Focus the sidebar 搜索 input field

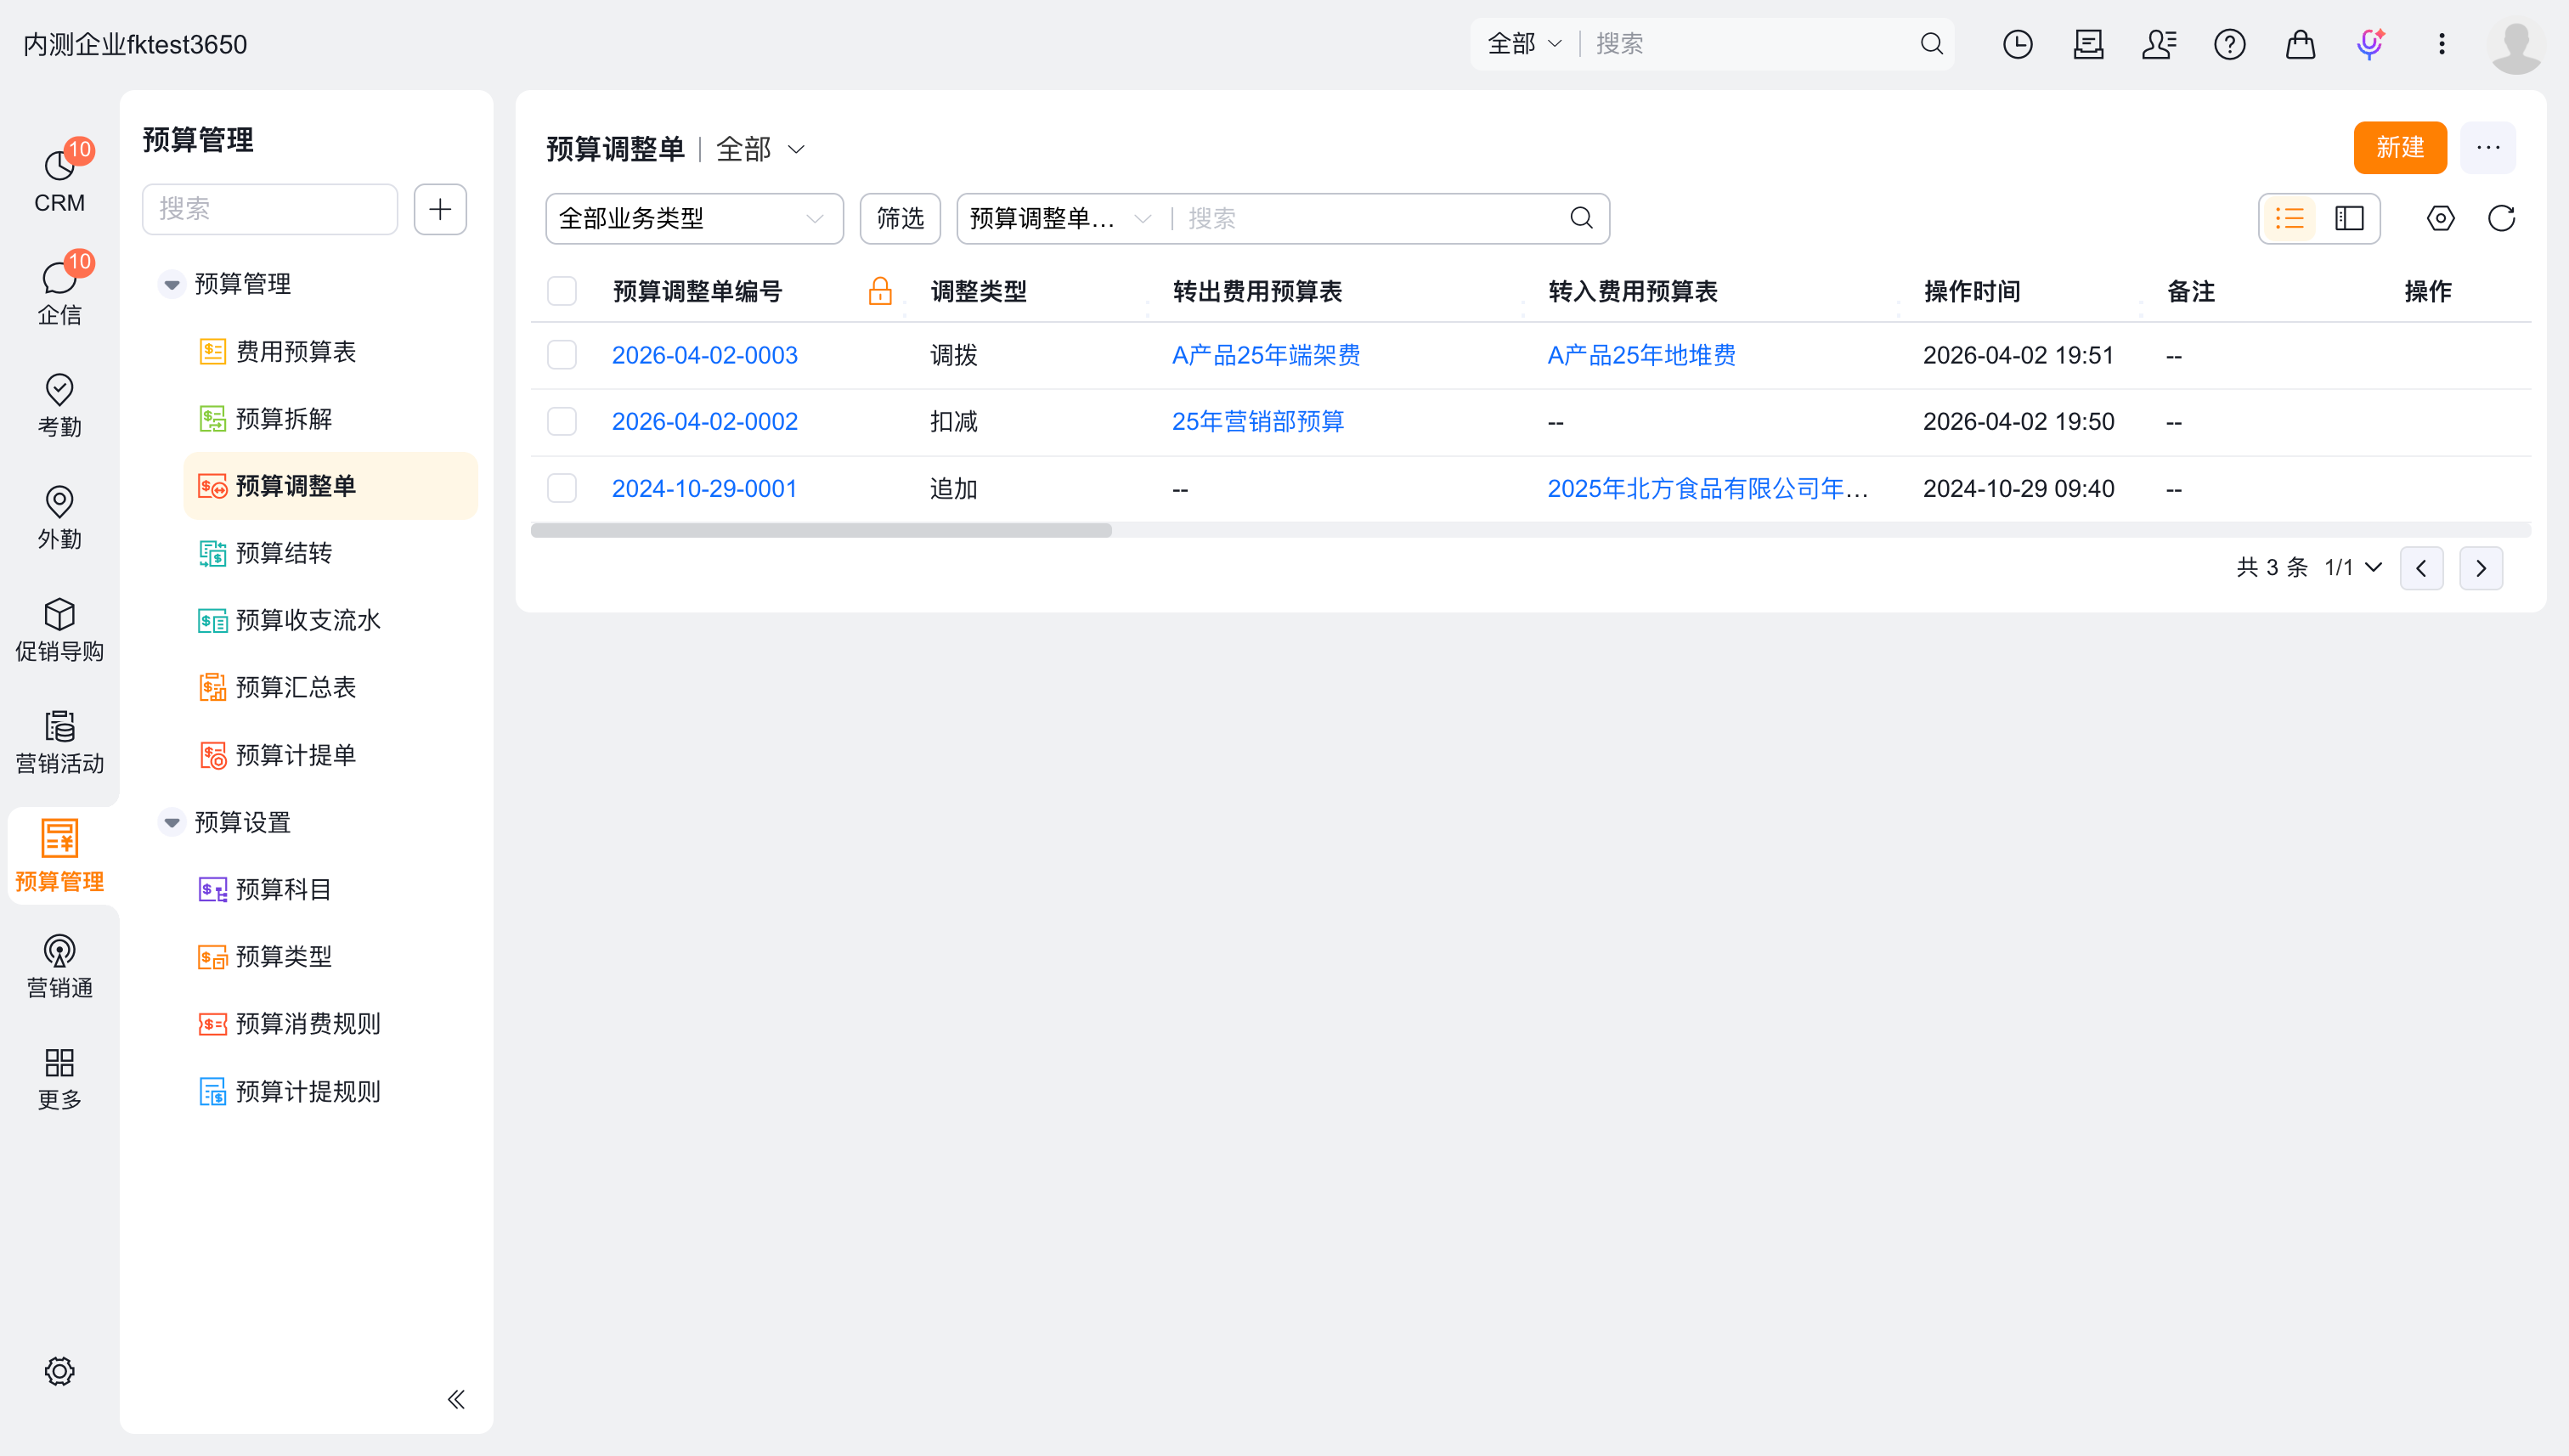[270, 209]
